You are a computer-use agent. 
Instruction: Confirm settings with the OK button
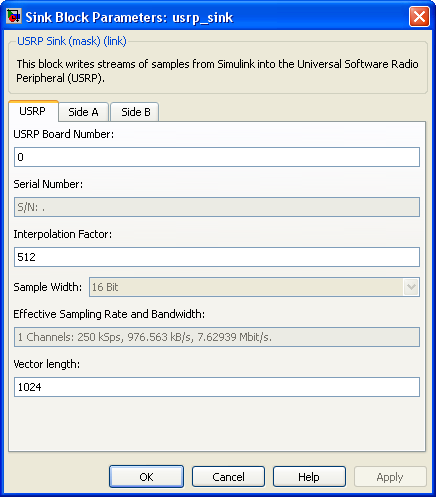point(146,477)
